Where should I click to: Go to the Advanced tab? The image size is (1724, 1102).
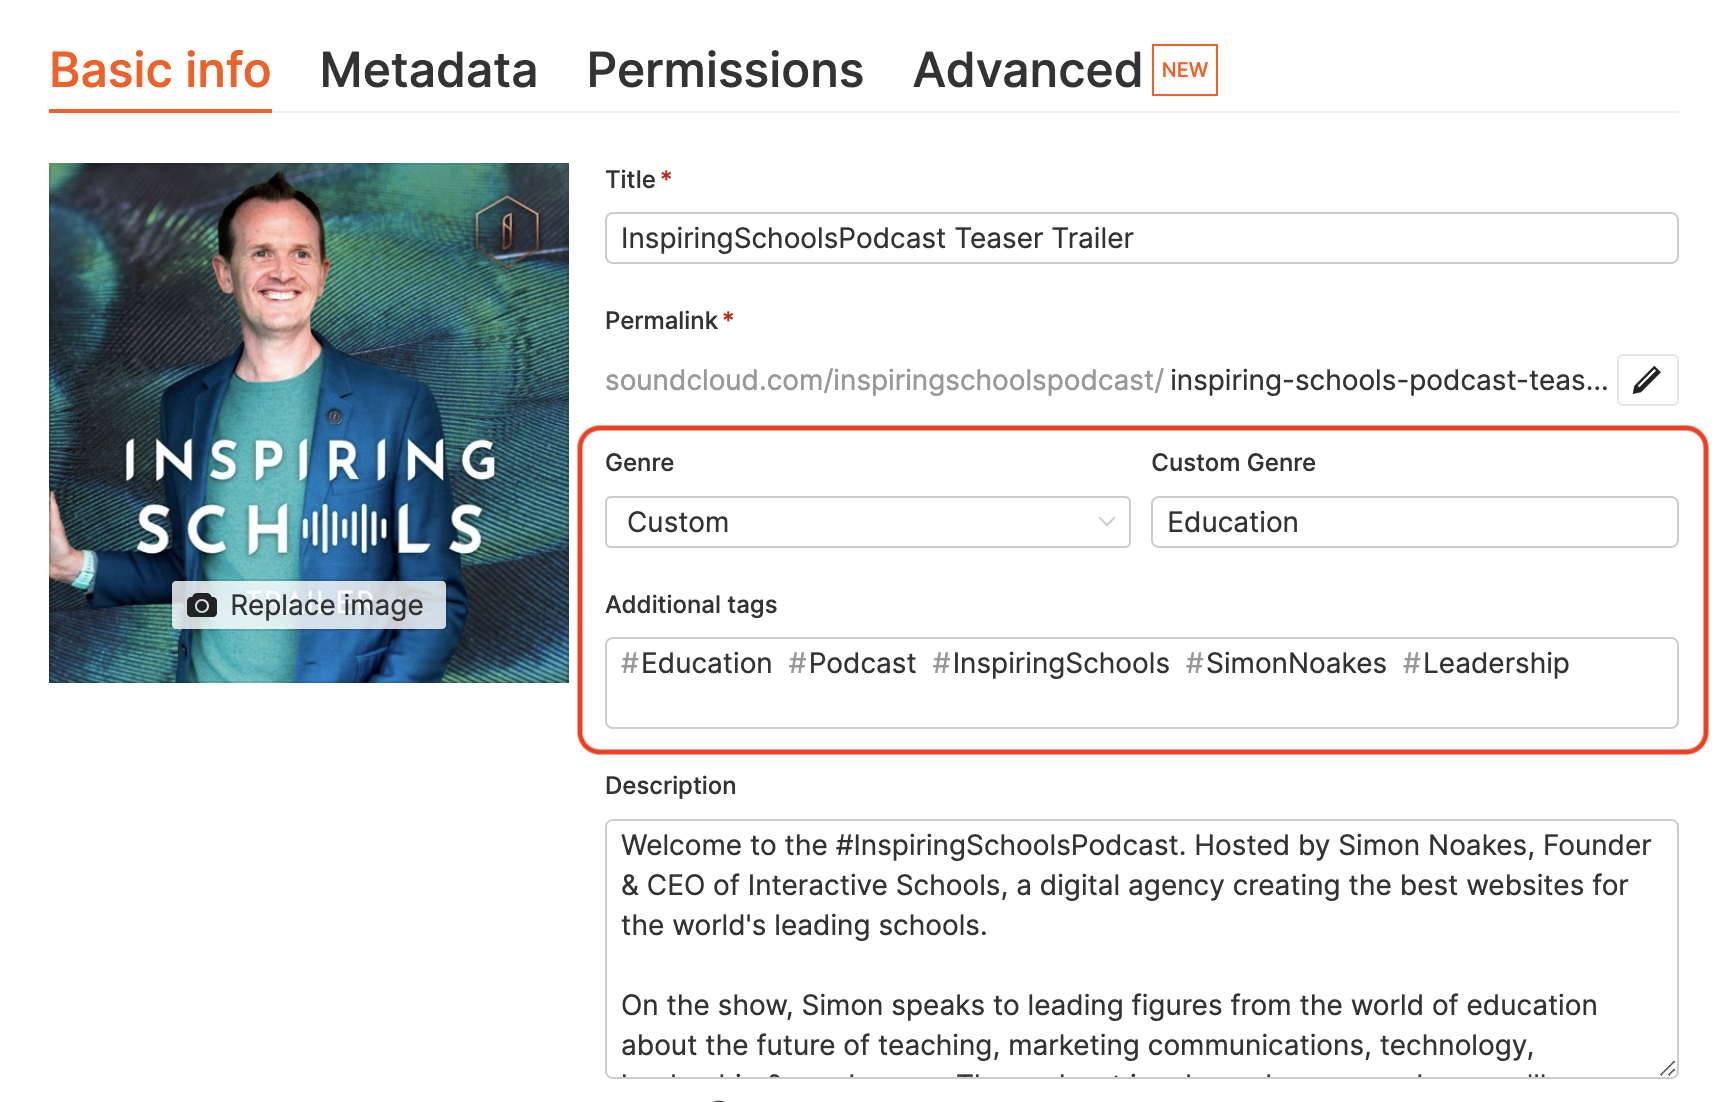tap(1027, 70)
